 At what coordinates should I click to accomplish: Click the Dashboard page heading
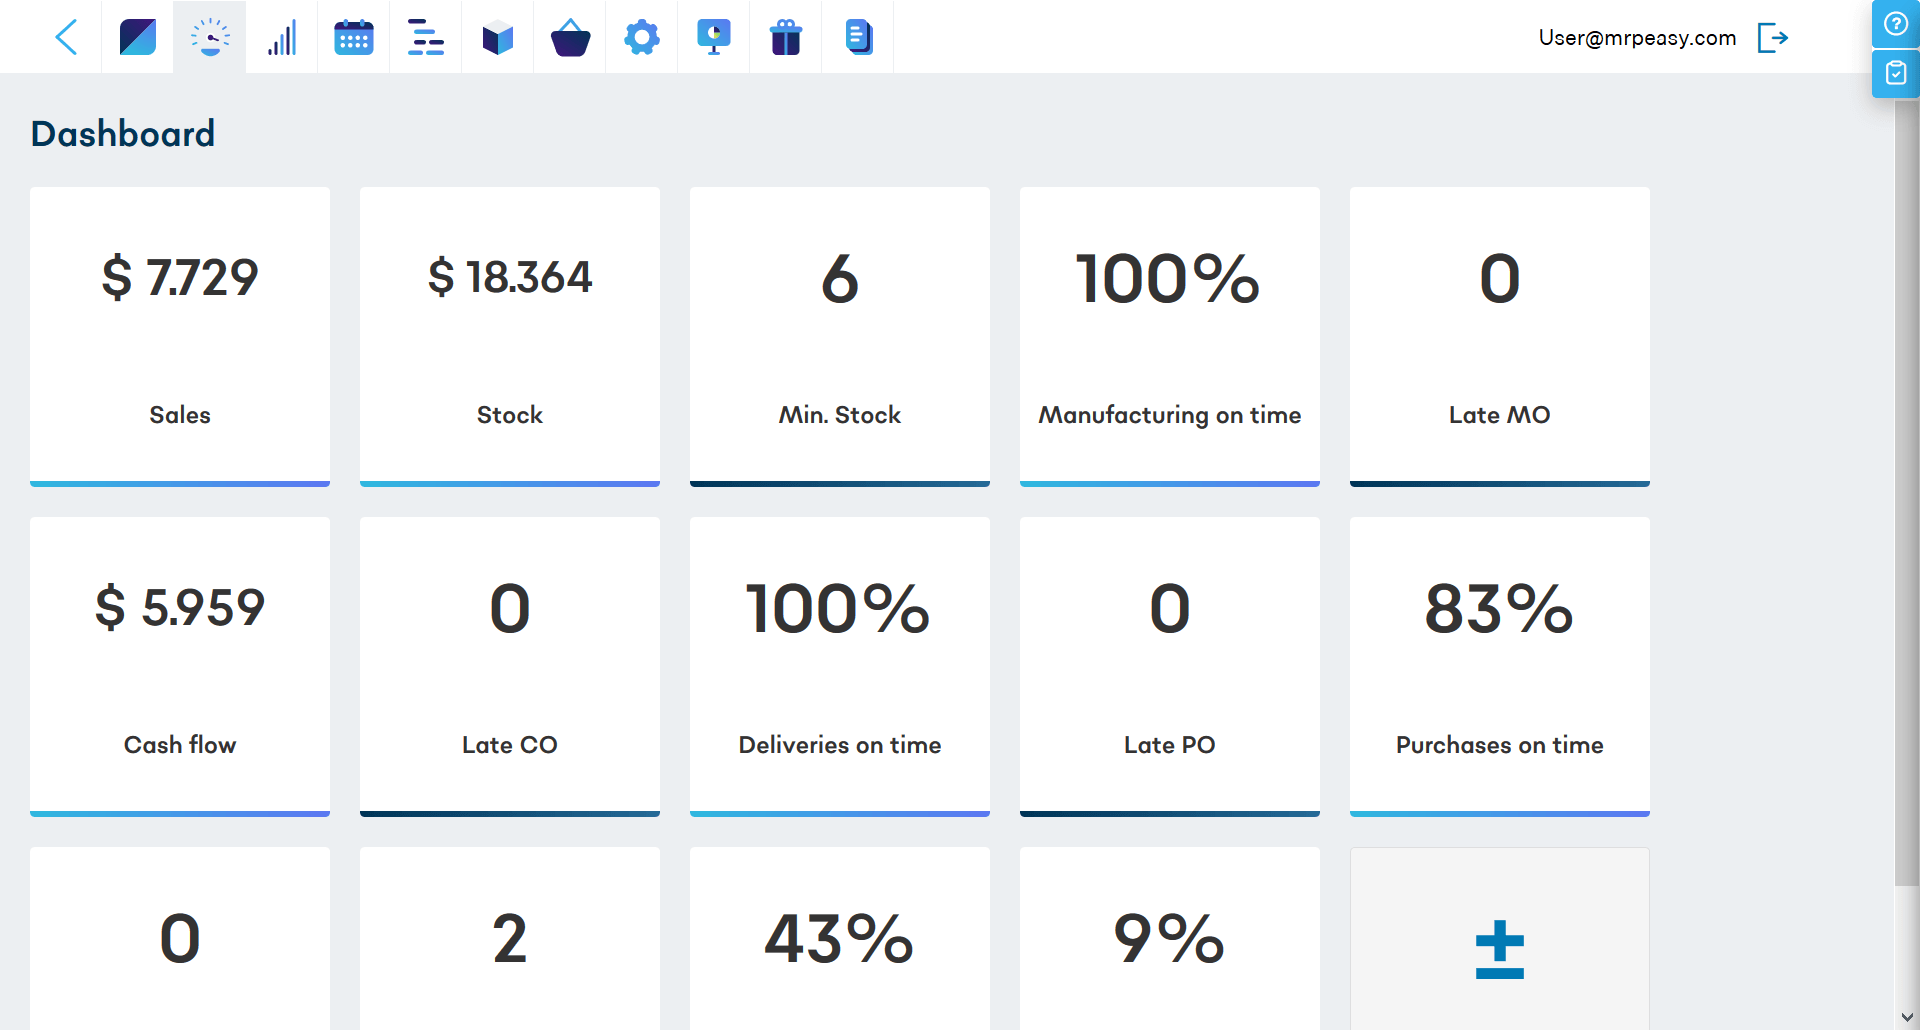point(123,134)
